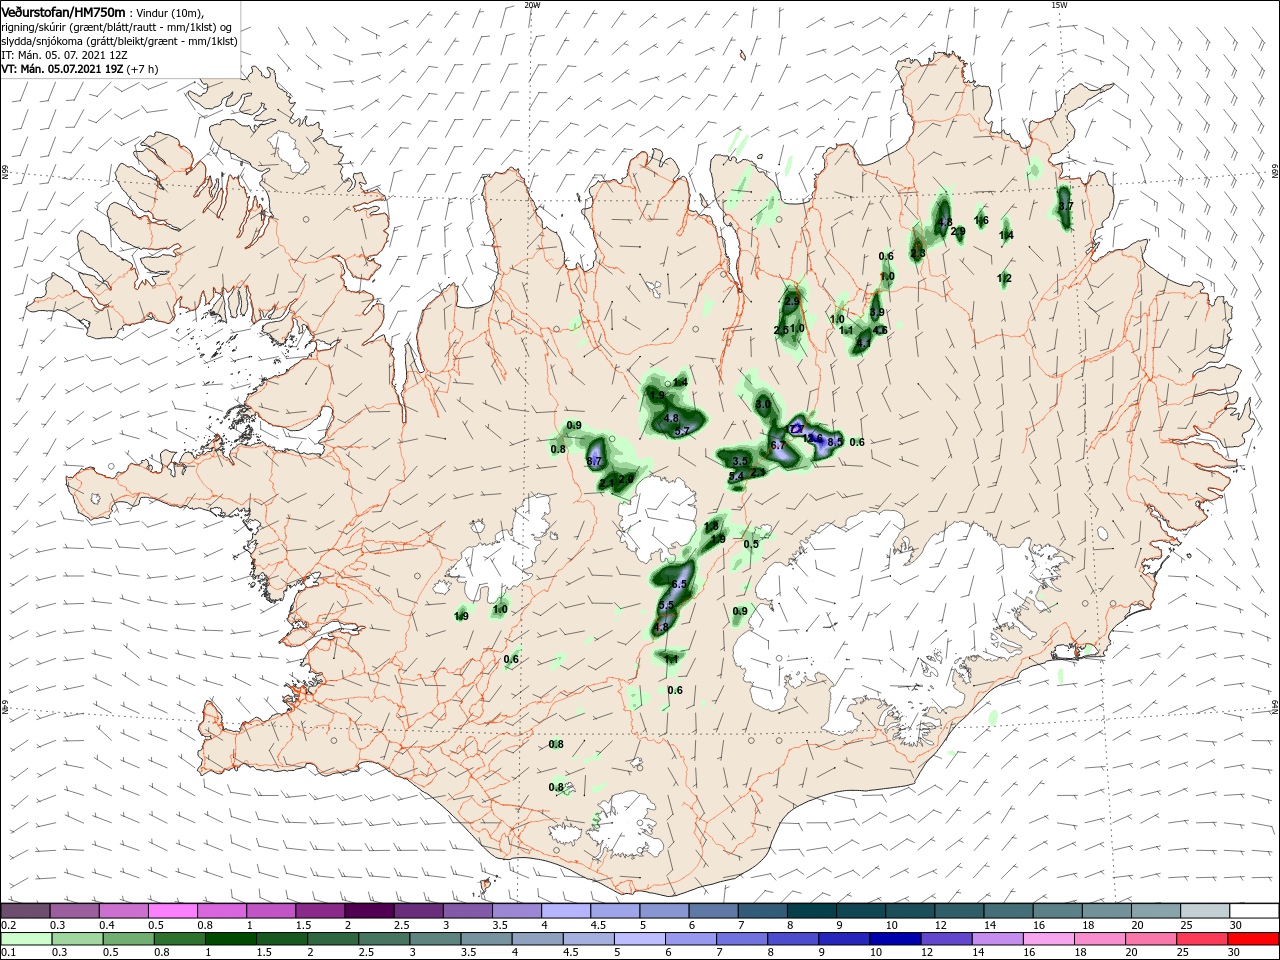Click the 'rigning/skúrir' legend description line

[116, 27]
